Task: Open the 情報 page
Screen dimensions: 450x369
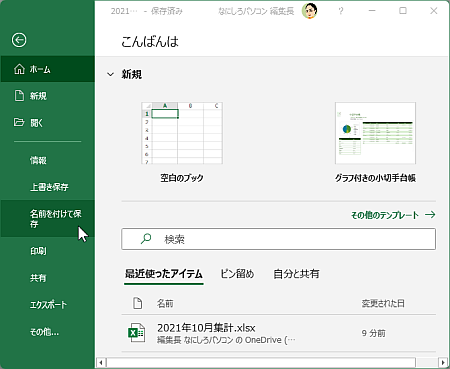Action: tap(48, 160)
